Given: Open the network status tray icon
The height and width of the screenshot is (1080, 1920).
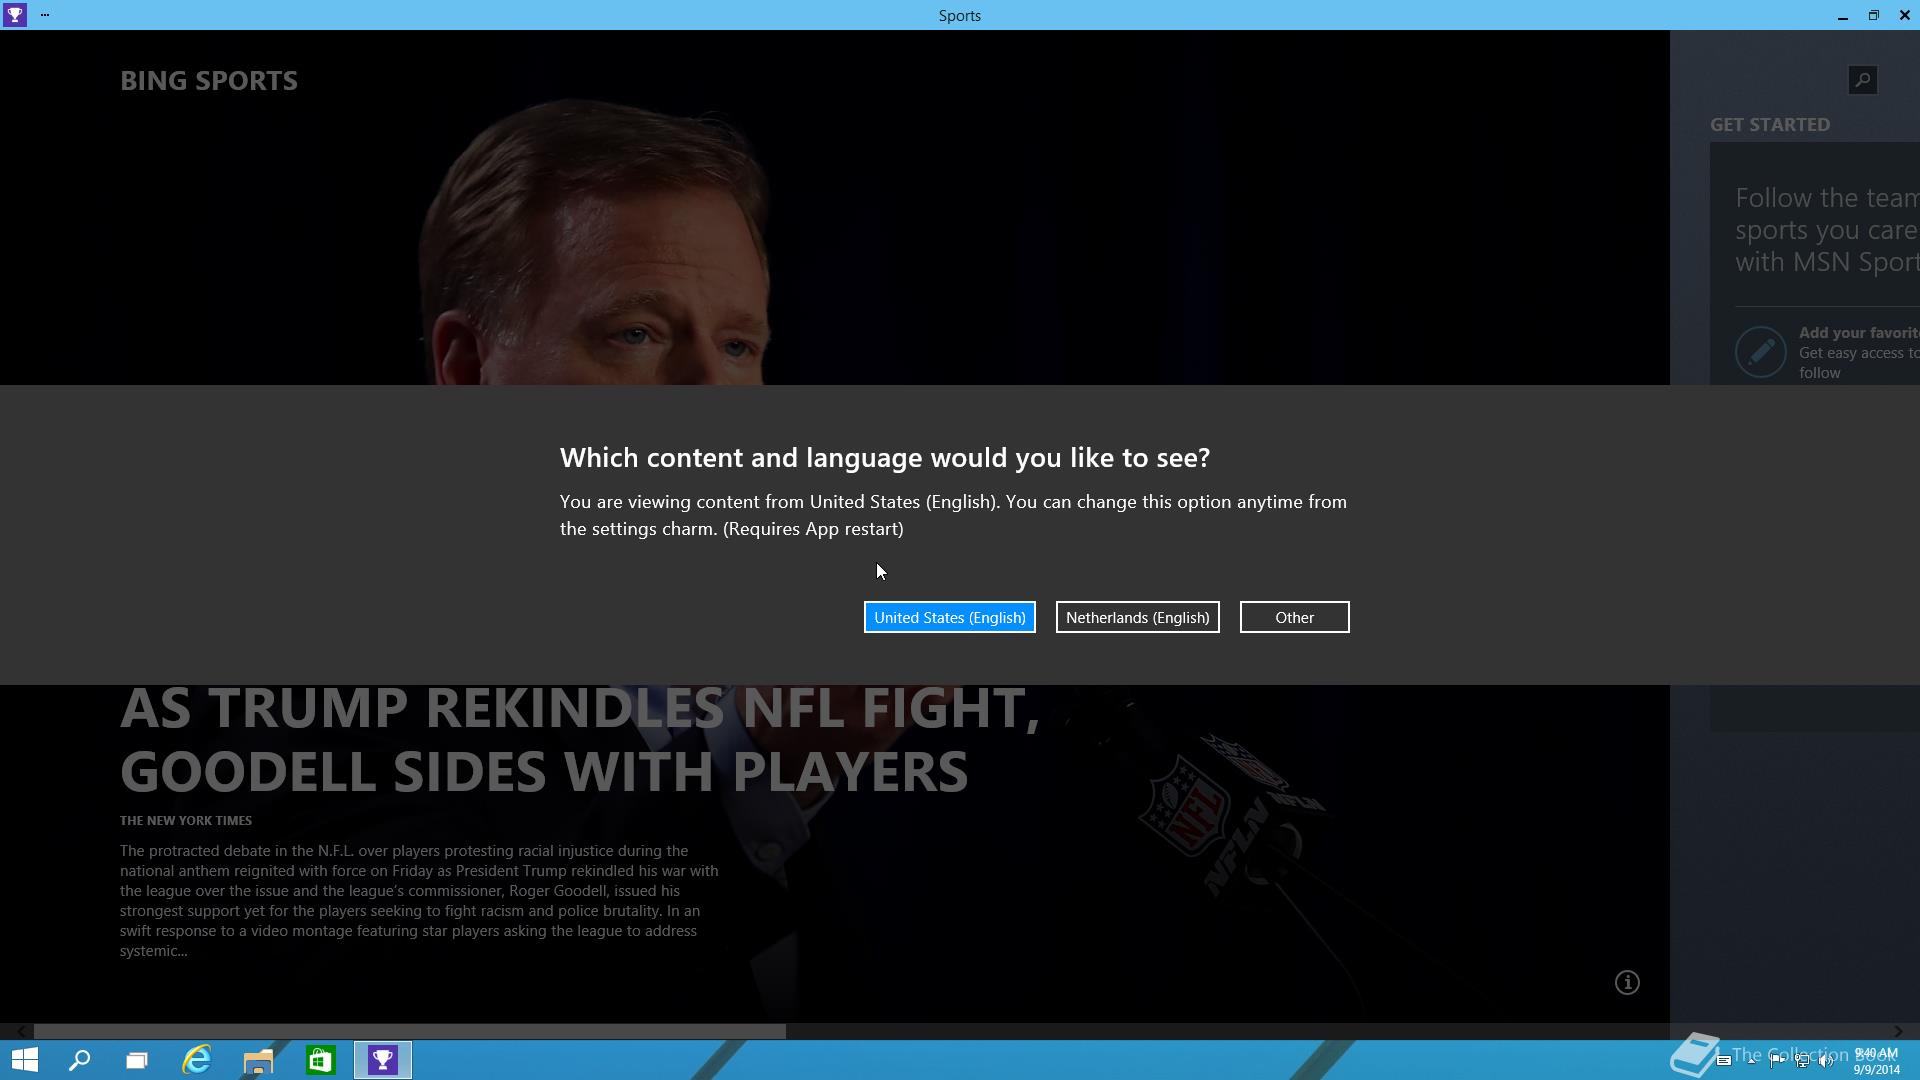Looking at the screenshot, I should (x=1802, y=1060).
